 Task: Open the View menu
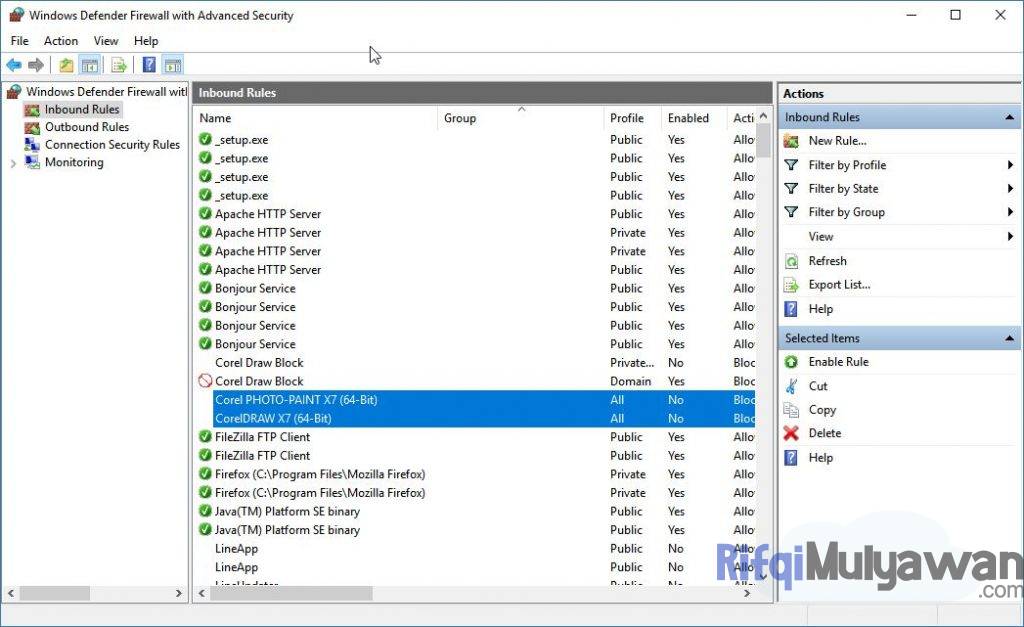click(x=106, y=41)
